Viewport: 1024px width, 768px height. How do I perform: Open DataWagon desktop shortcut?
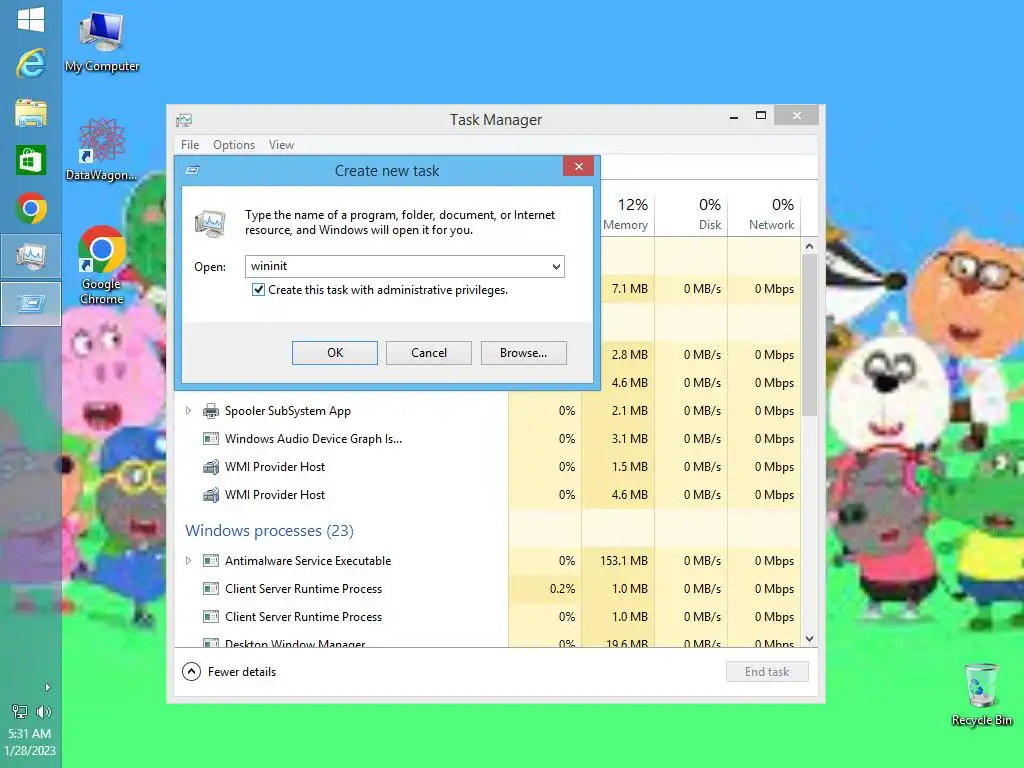(102, 149)
